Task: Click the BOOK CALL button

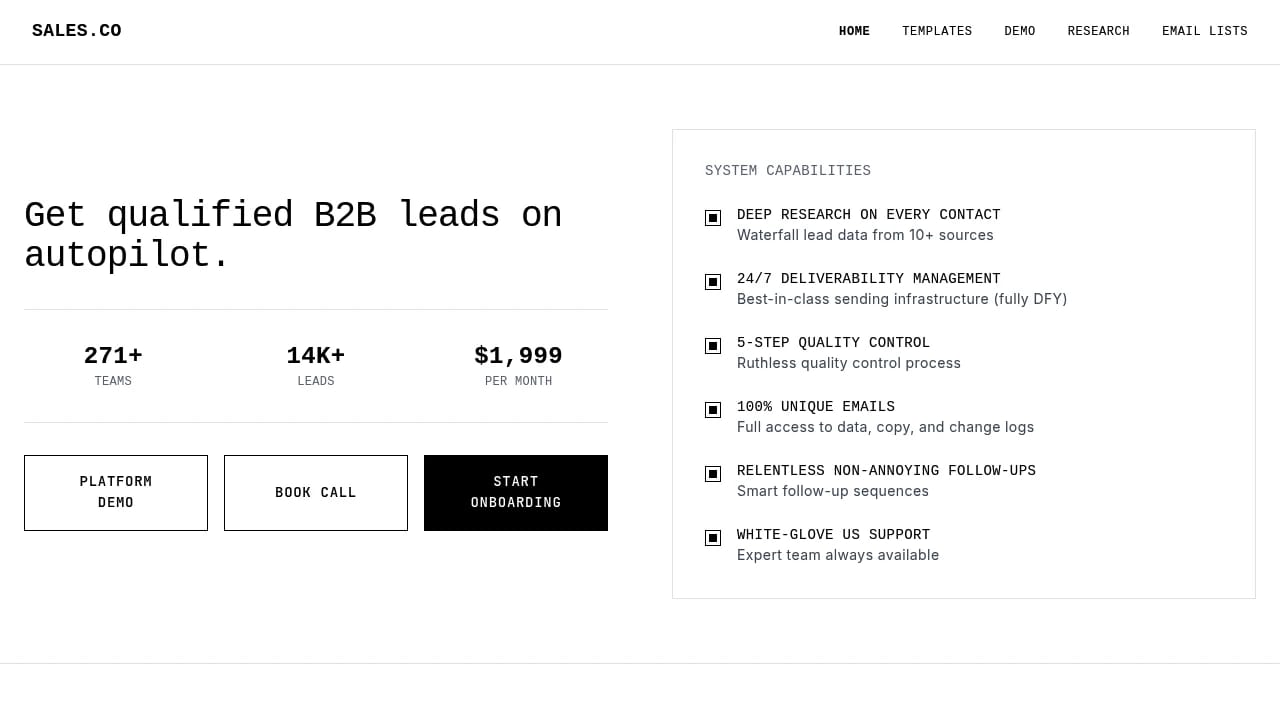Action: click(315, 492)
